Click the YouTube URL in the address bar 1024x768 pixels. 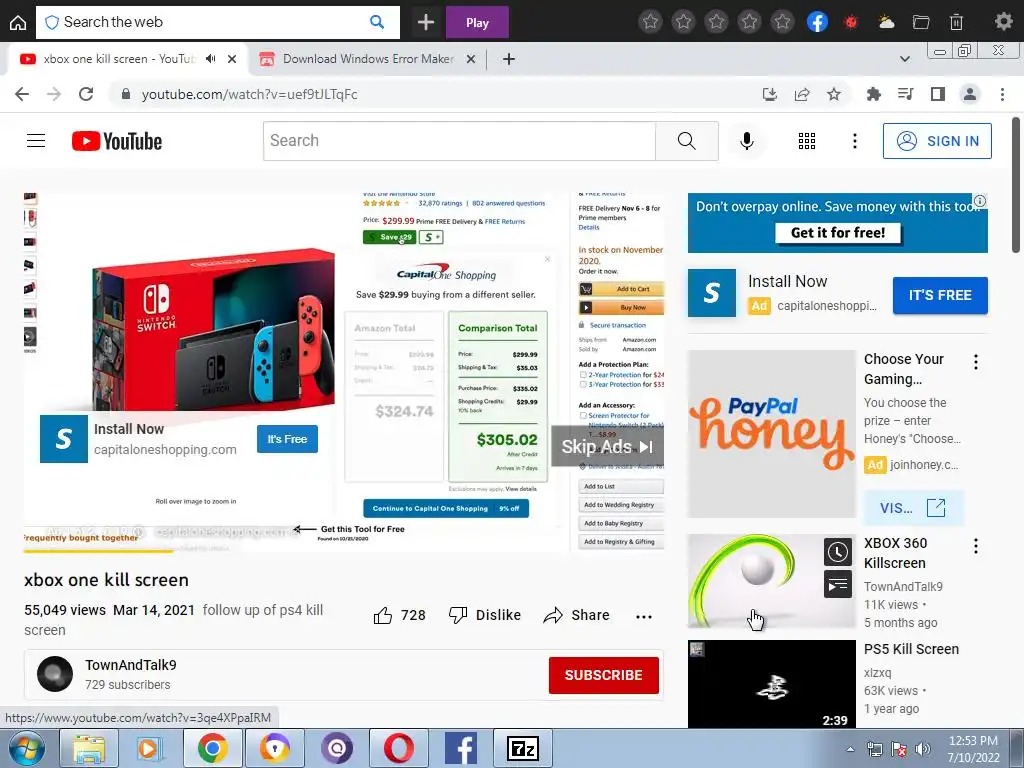[x=249, y=94]
